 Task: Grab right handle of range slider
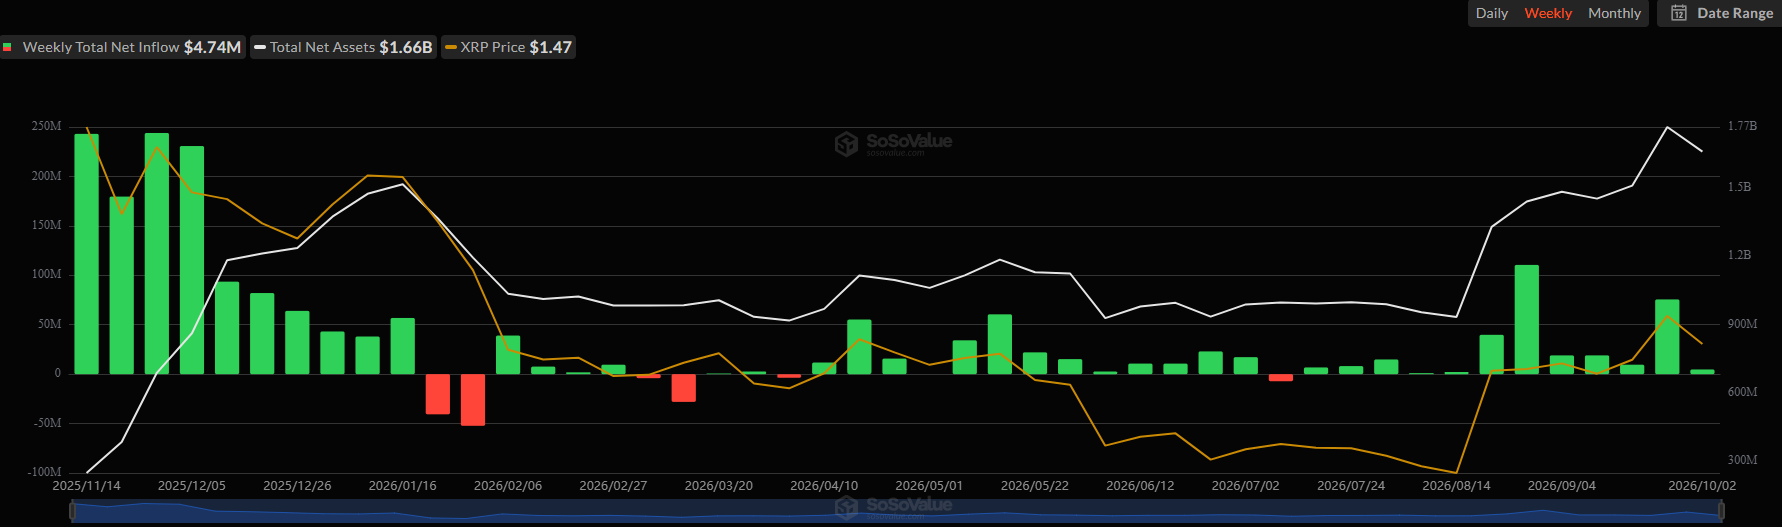pos(1722,512)
